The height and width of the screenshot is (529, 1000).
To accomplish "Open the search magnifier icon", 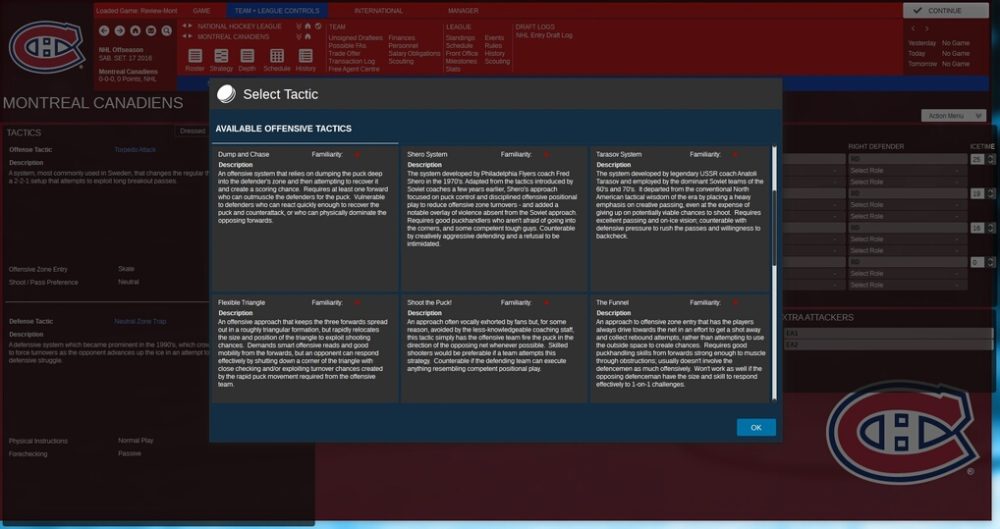I will [x=166, y=31].
